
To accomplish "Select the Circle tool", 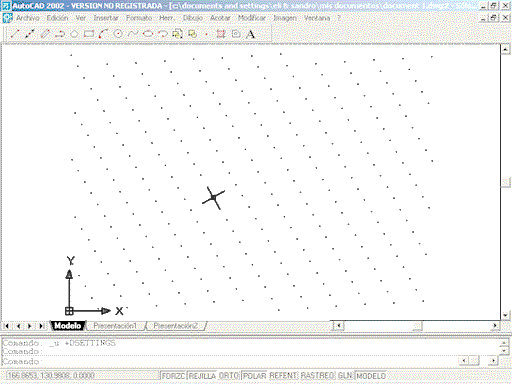I will click(x=118, y=34).
